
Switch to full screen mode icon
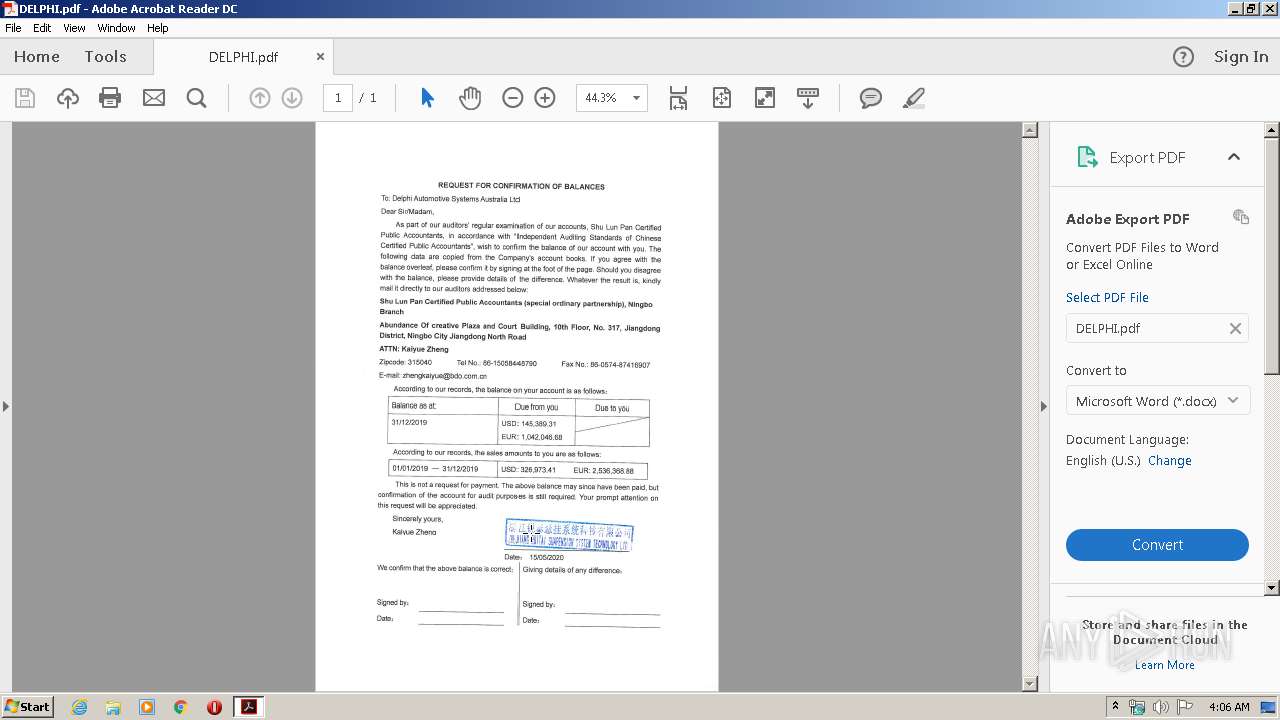[765, 98]
